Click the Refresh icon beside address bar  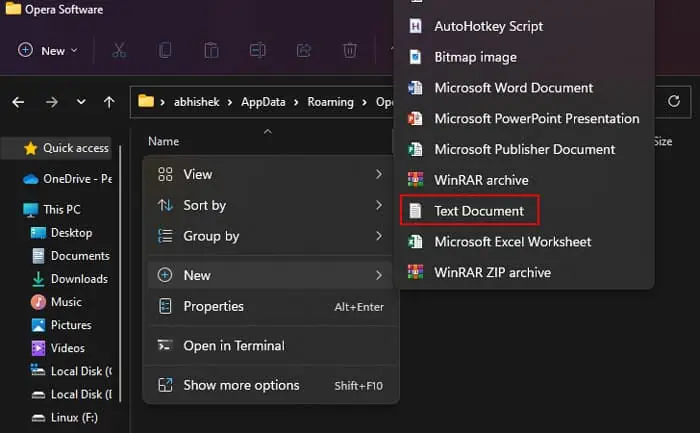(674, 101)
